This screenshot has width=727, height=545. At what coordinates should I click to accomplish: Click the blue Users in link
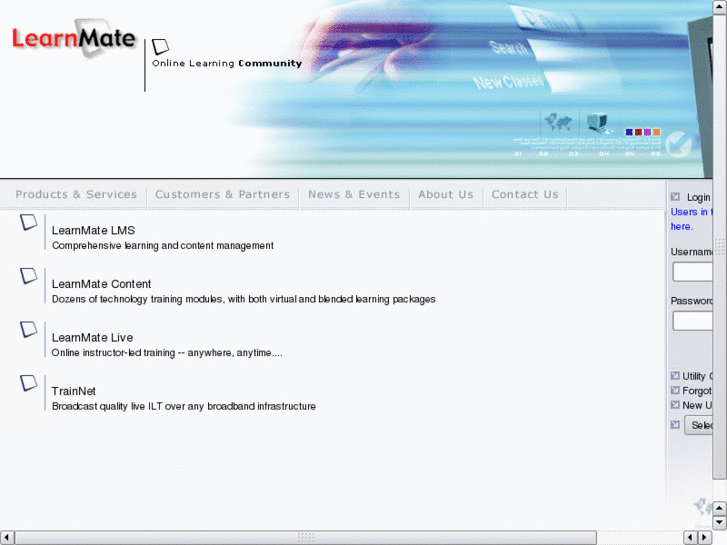pyautogui.click(x=691, y=212)
